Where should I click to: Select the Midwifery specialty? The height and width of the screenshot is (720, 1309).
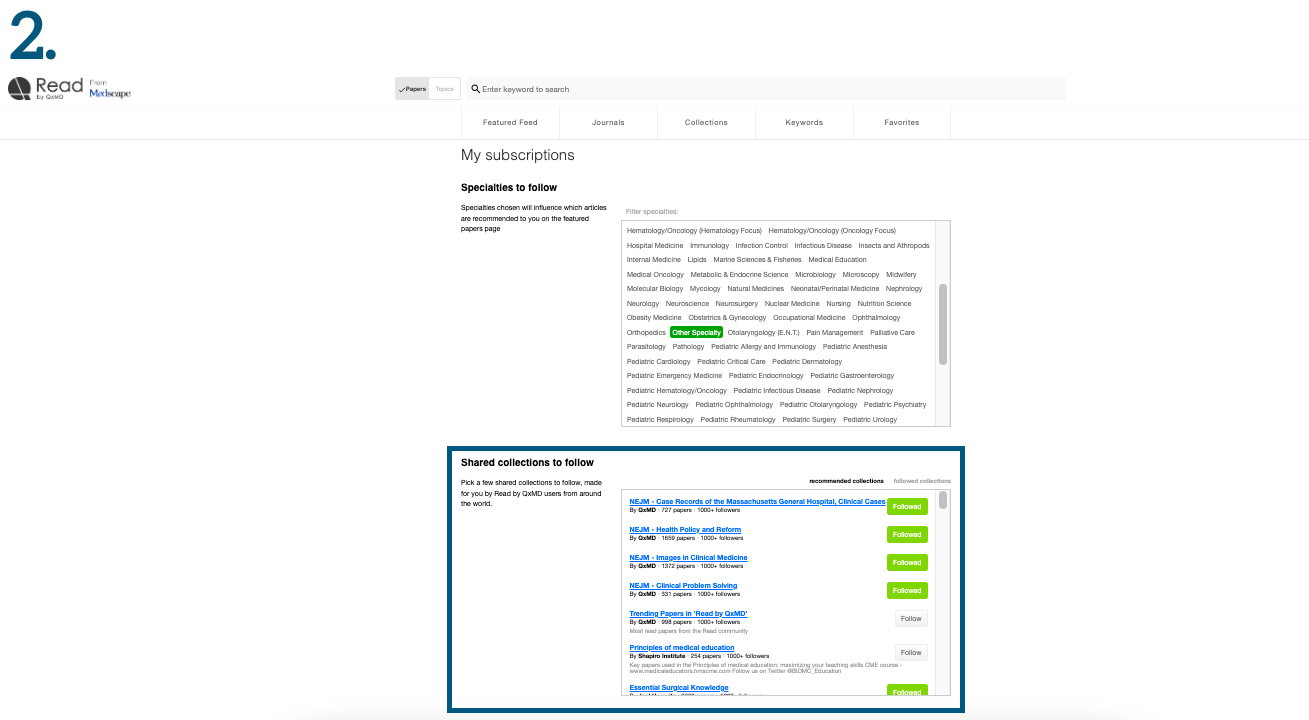901,274
